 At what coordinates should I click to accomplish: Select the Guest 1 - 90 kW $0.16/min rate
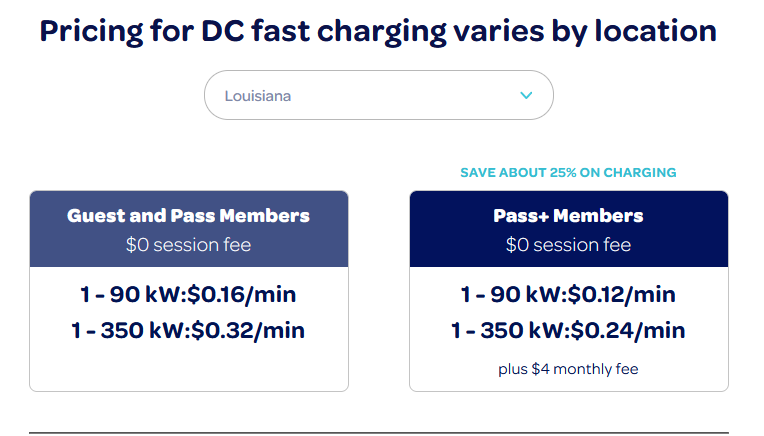pyautogui.click(x=188, y=295)
